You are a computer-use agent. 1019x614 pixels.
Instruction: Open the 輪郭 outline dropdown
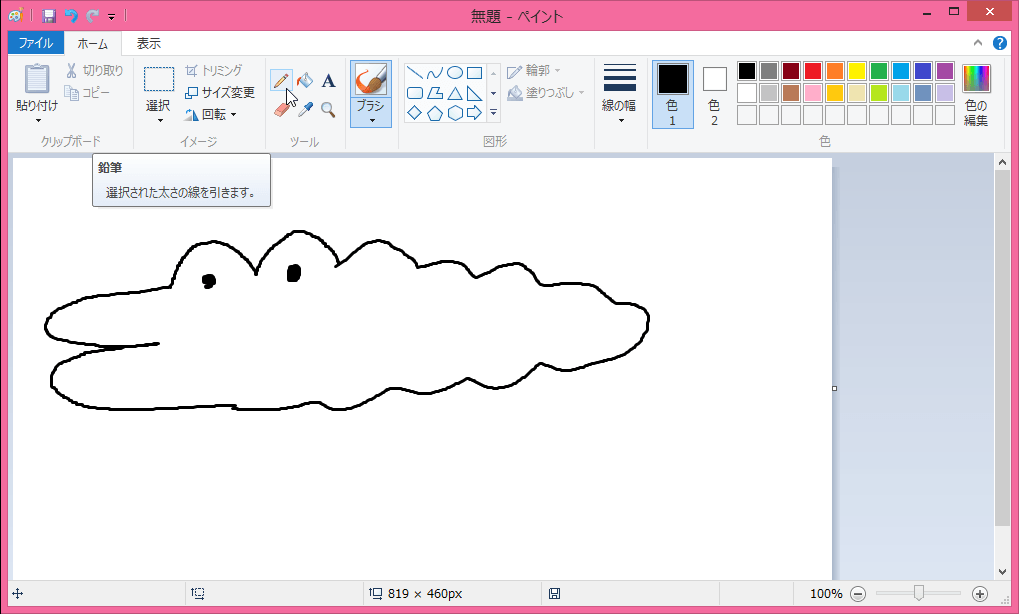534,70
